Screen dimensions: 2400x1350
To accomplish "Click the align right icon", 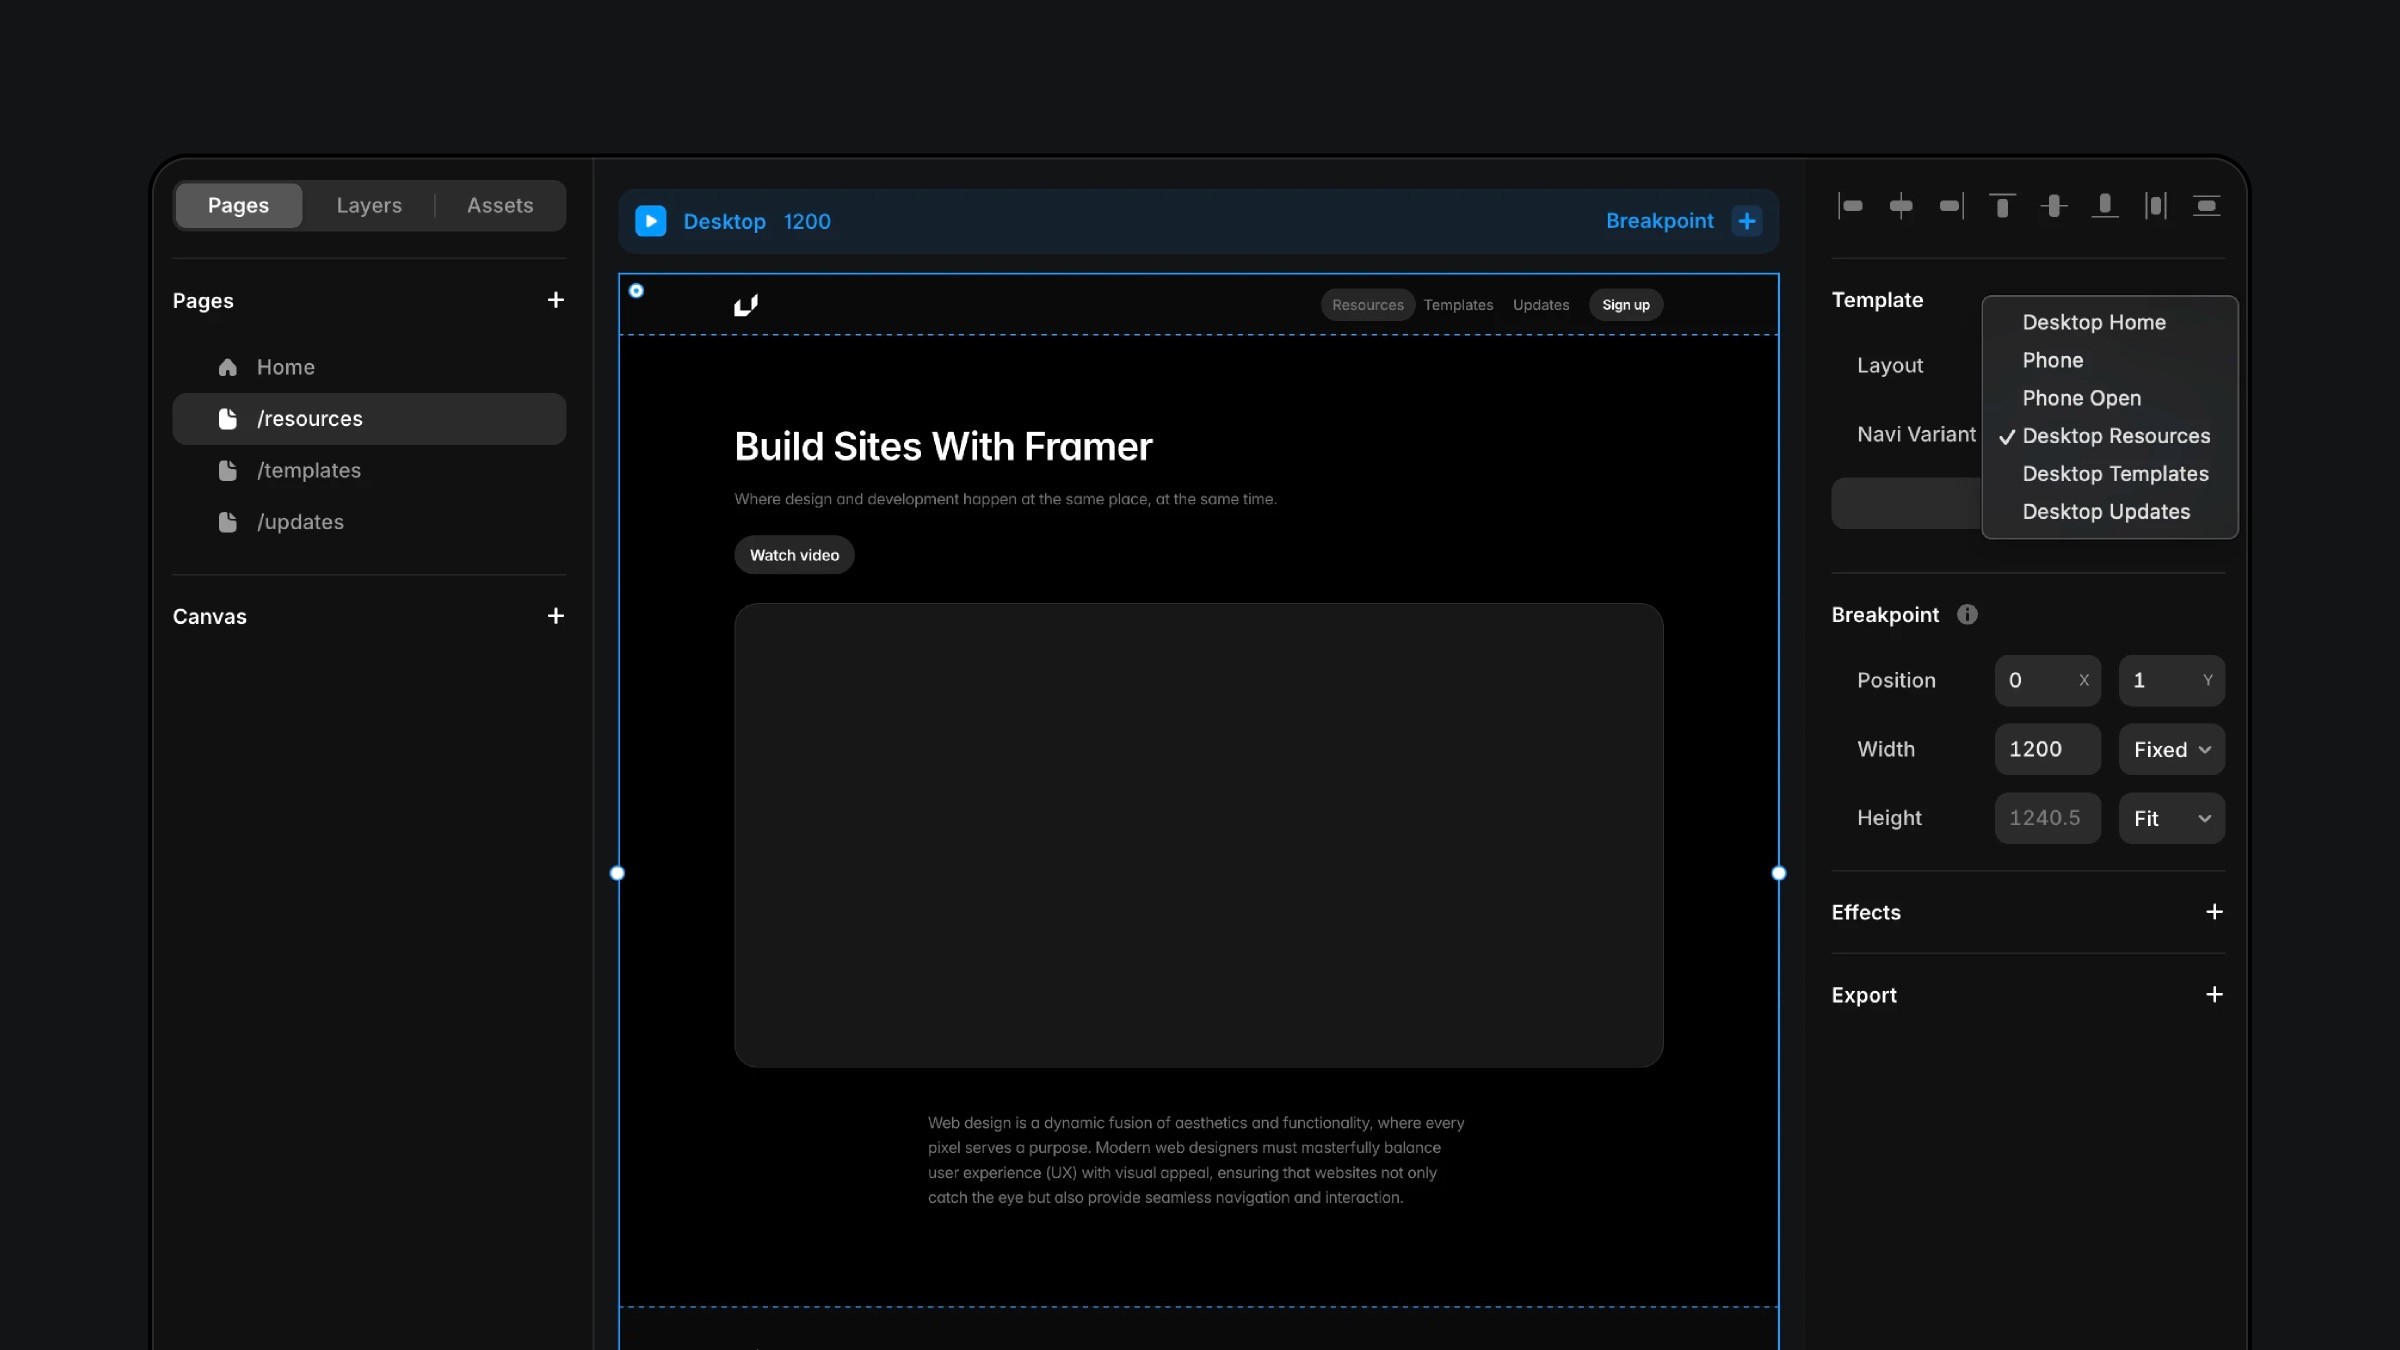I will tap(1952, 206).
